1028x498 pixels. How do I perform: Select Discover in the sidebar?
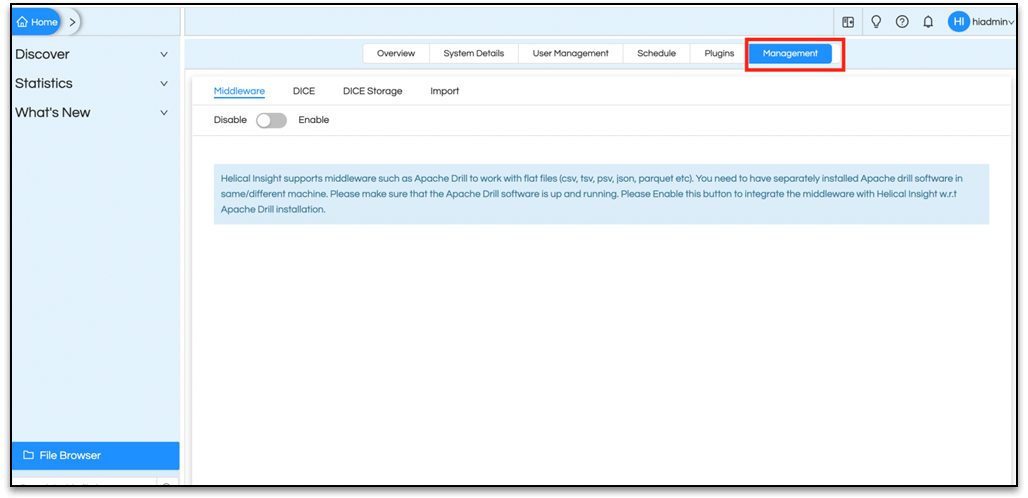pyautogui.click(x=42, y=54)
